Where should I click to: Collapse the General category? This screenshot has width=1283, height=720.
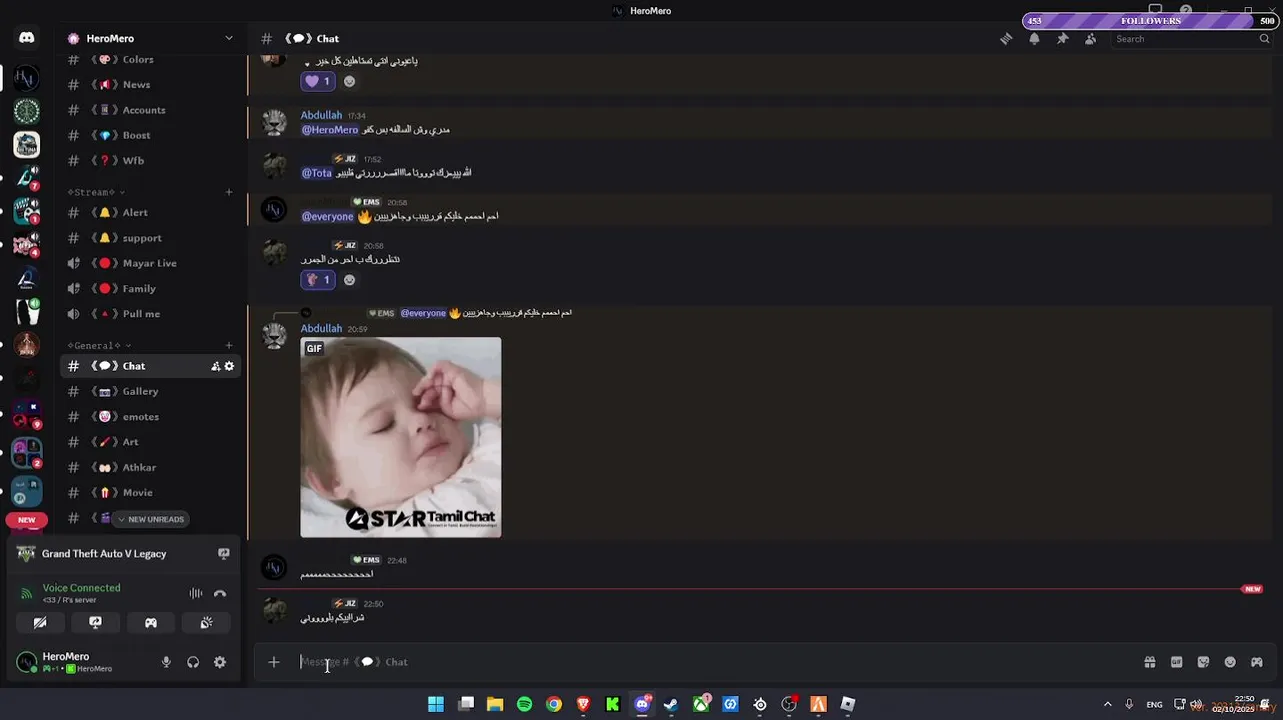tap(99, 345)
